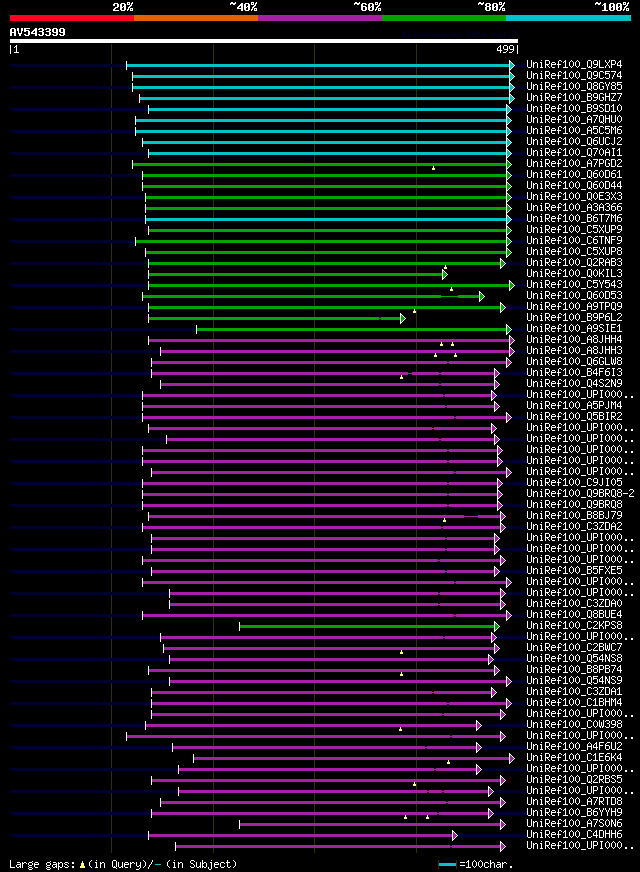This screenshot has width=640, height=872.
Task: Choose the UniRef100_C2KPS8 hit
Action: (x=574, y=625)
